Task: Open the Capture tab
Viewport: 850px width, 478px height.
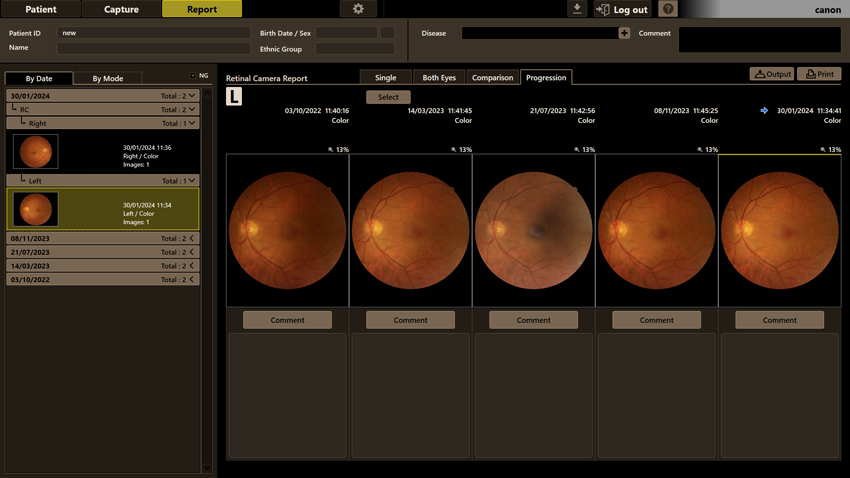Action: (121, 9)
